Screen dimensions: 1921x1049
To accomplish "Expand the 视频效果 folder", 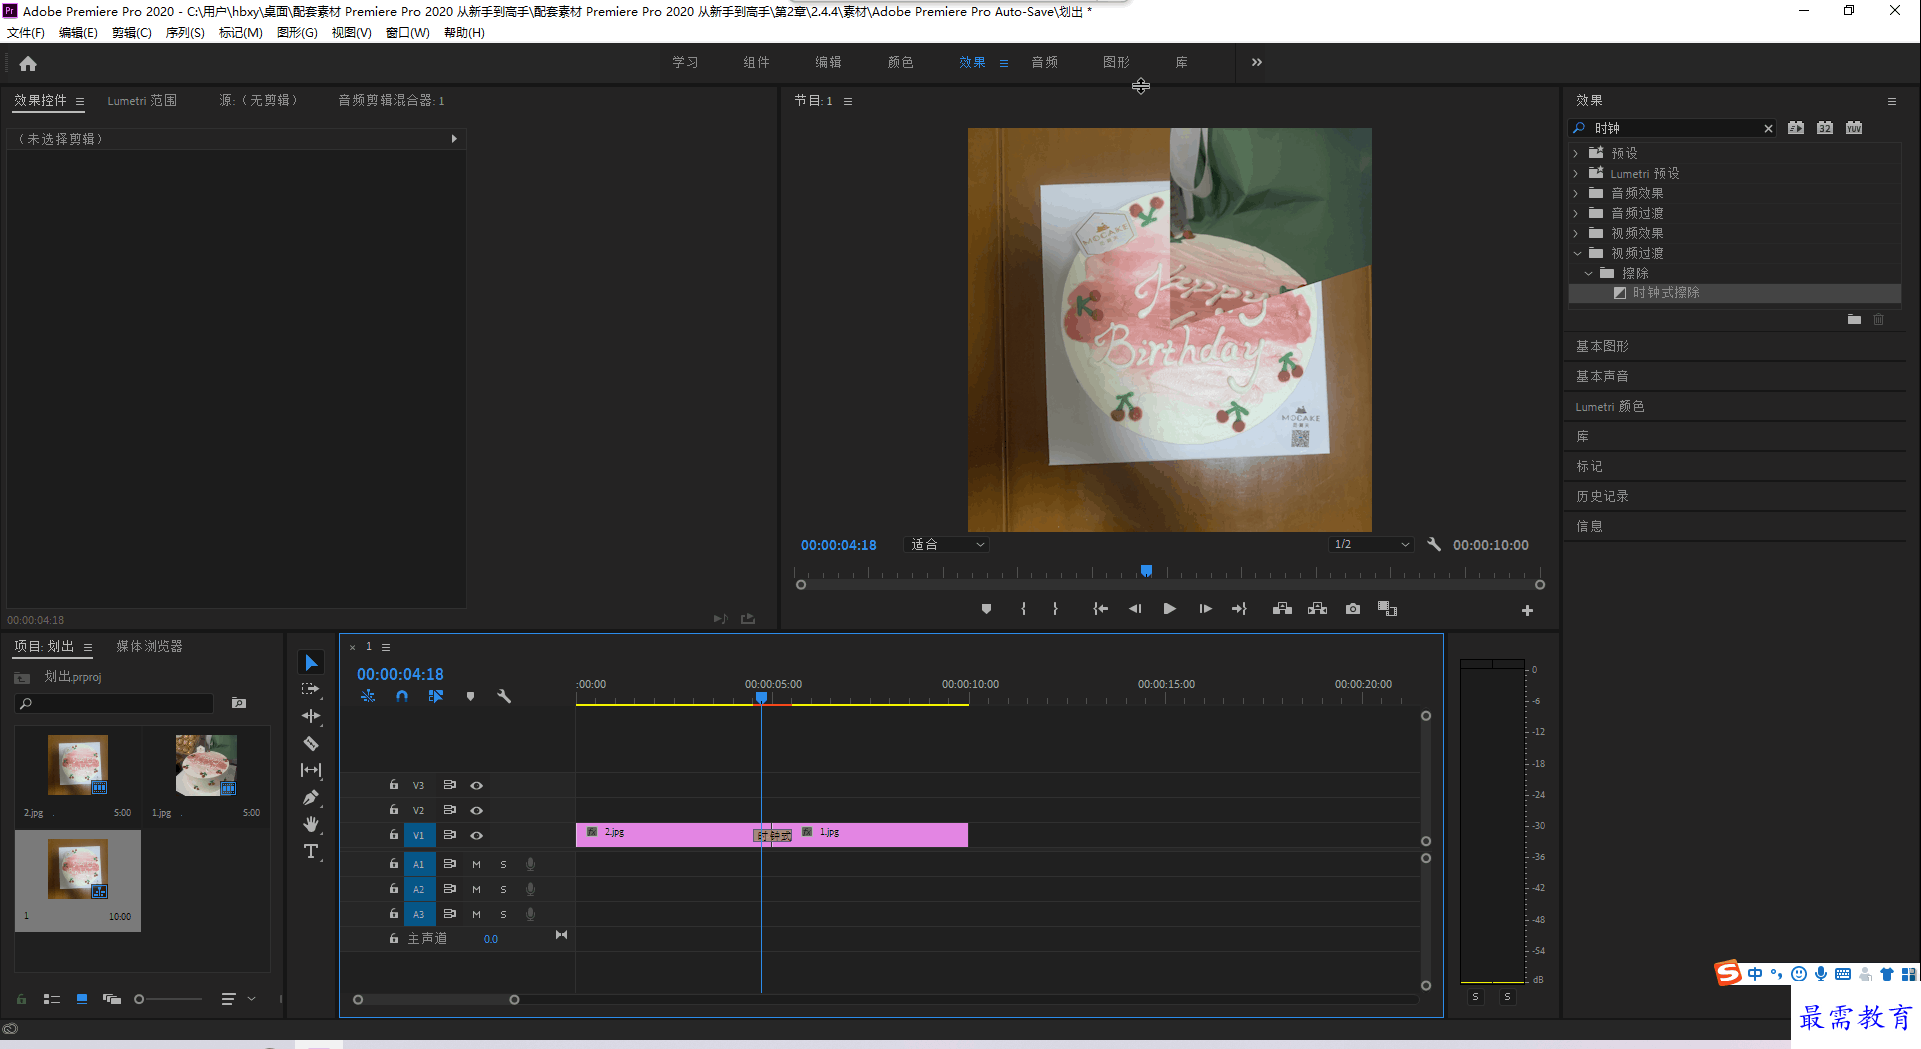I will click(1576, 233).
